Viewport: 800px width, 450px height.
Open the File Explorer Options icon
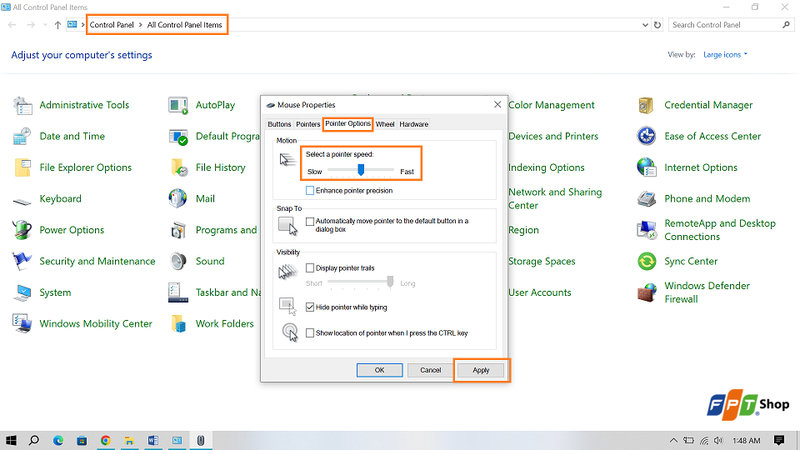point(22,168)
